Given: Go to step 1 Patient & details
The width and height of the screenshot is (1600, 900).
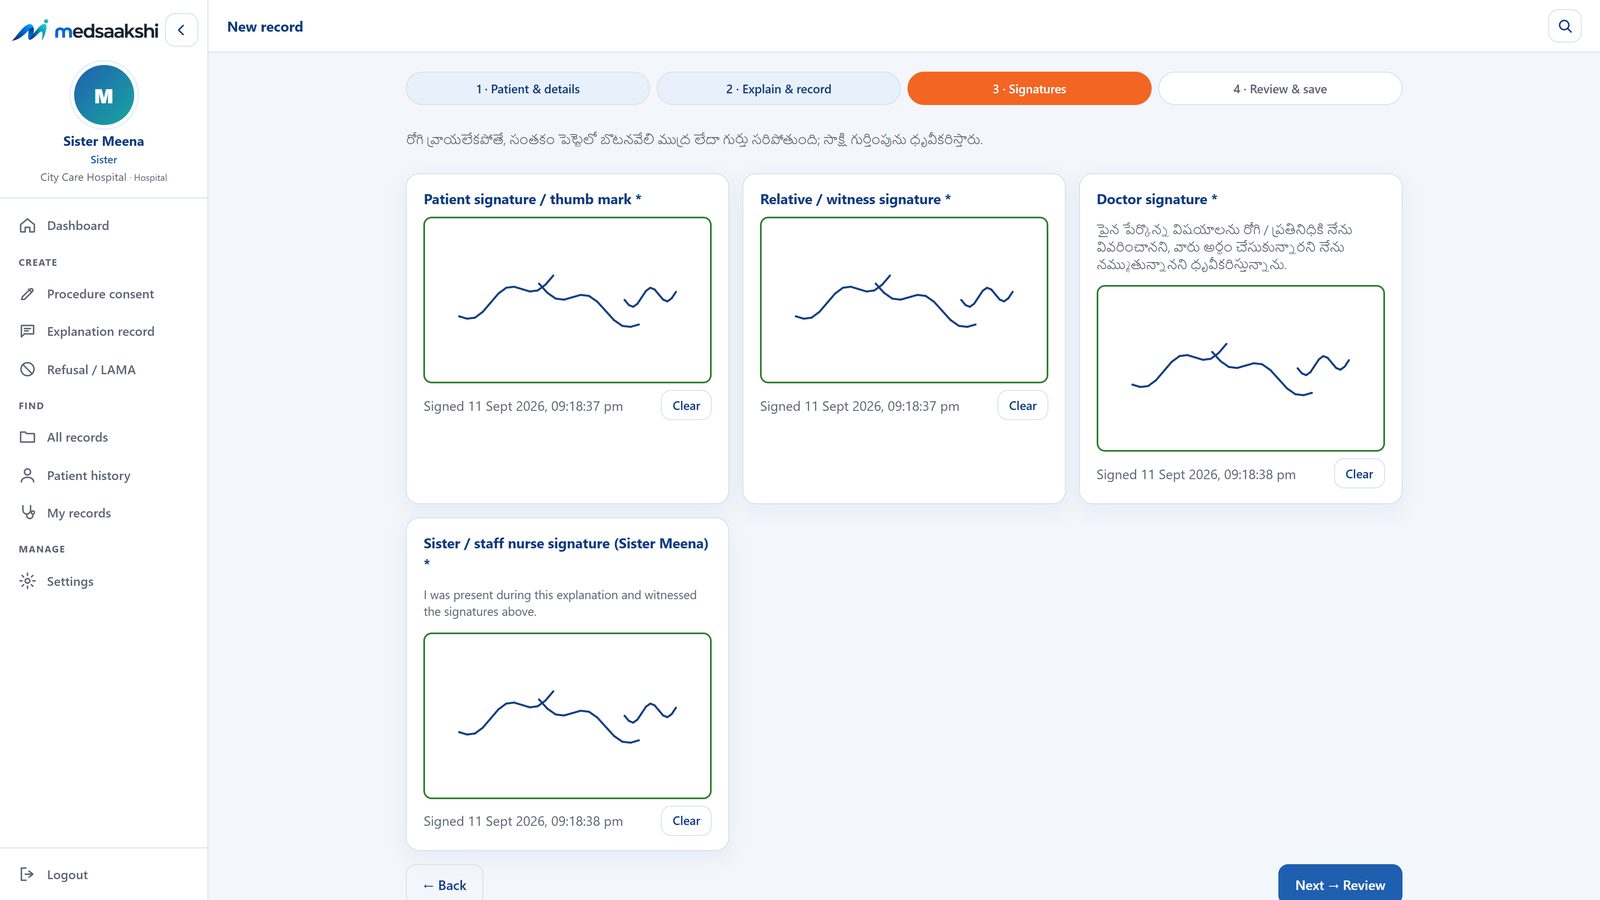Looking at the screenshot, I should tap(528, 89).
